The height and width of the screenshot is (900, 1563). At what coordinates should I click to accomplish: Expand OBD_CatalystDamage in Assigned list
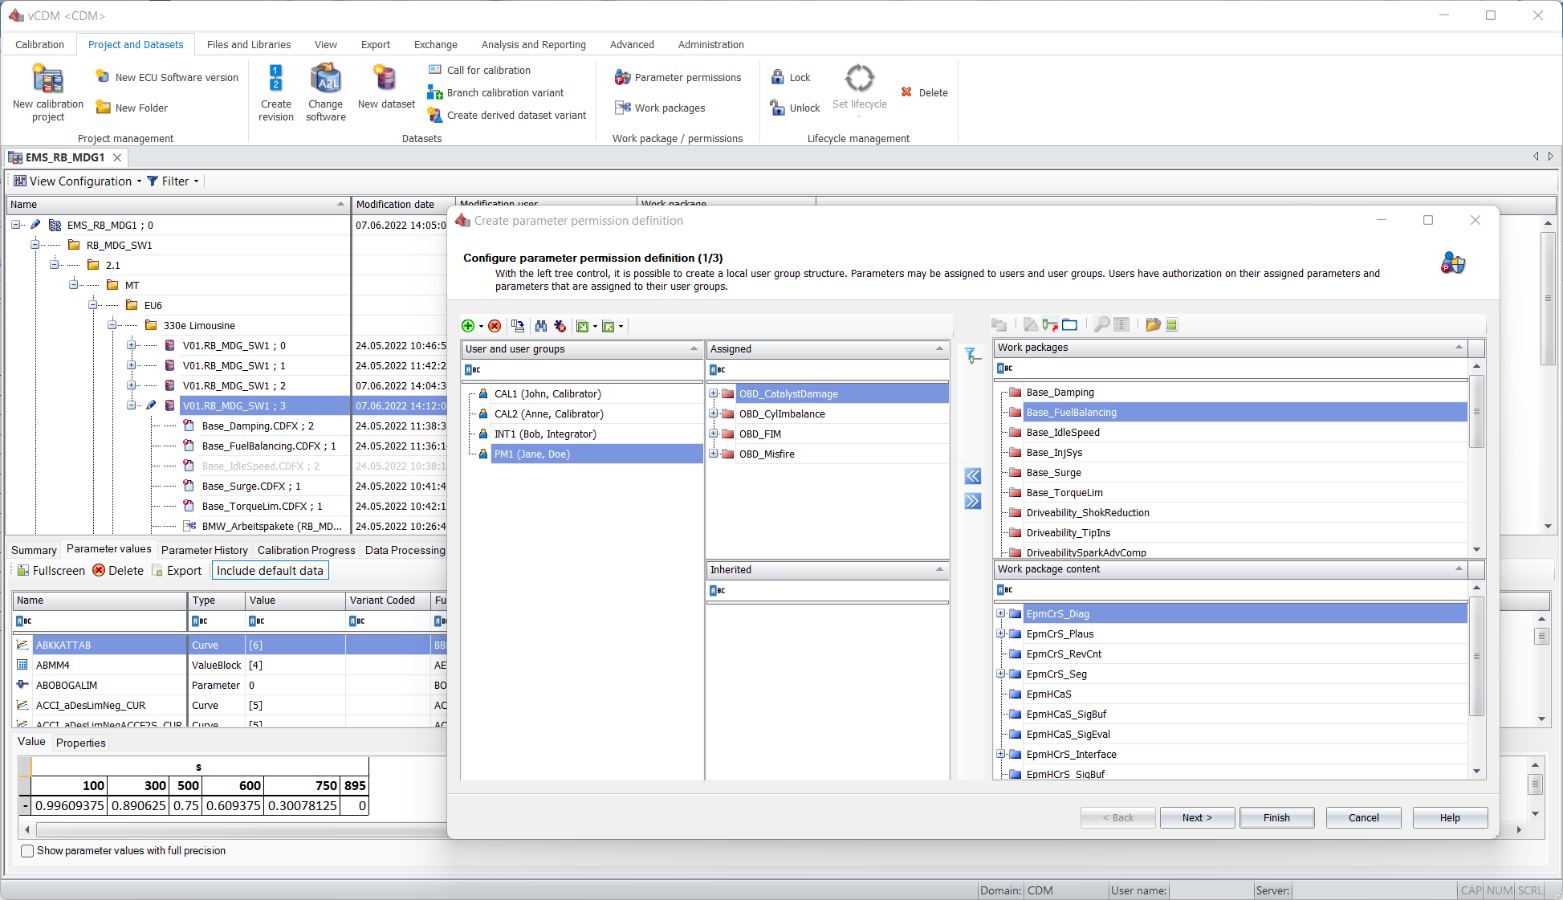point(713,394)
